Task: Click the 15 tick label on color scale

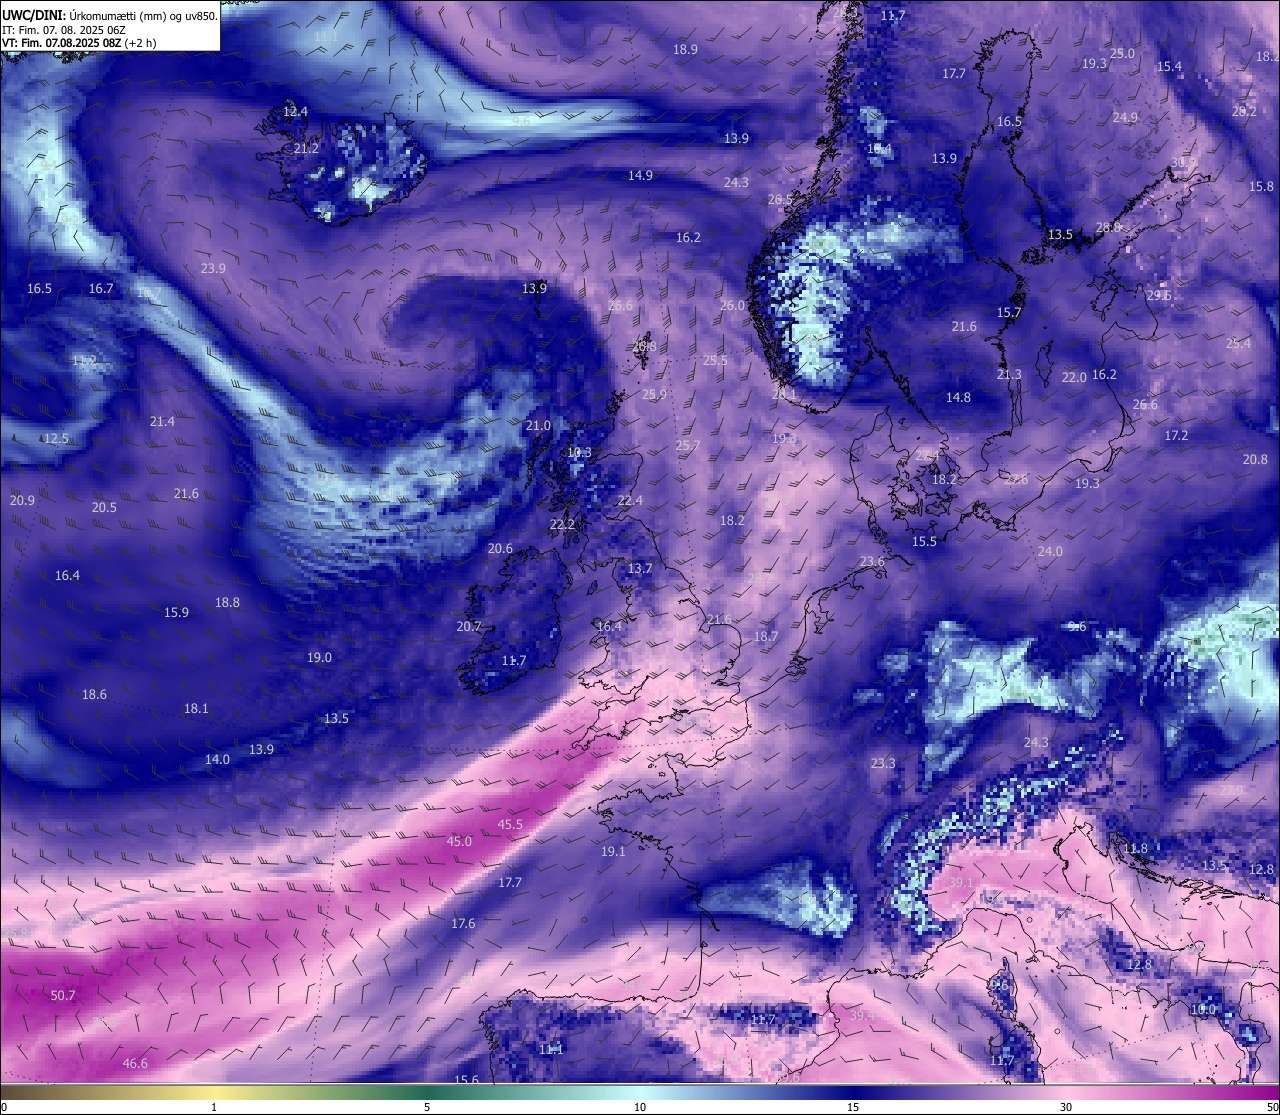Action: pos(853,1108)
